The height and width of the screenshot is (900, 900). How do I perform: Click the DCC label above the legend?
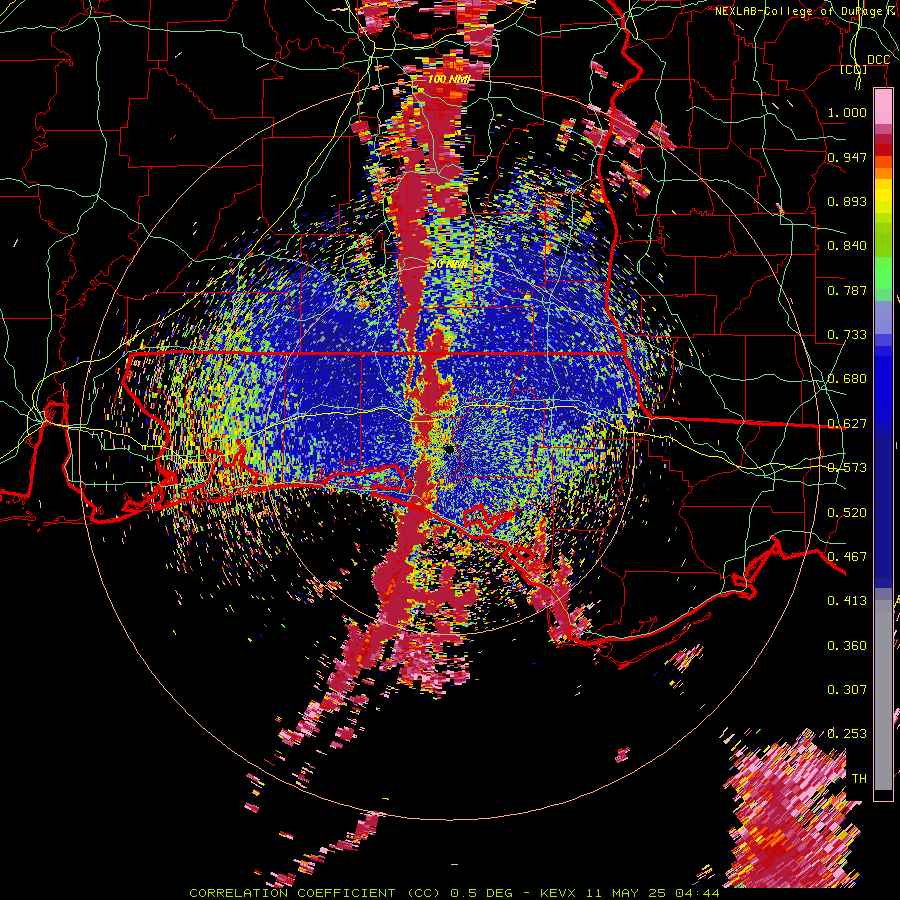point(878,60)
